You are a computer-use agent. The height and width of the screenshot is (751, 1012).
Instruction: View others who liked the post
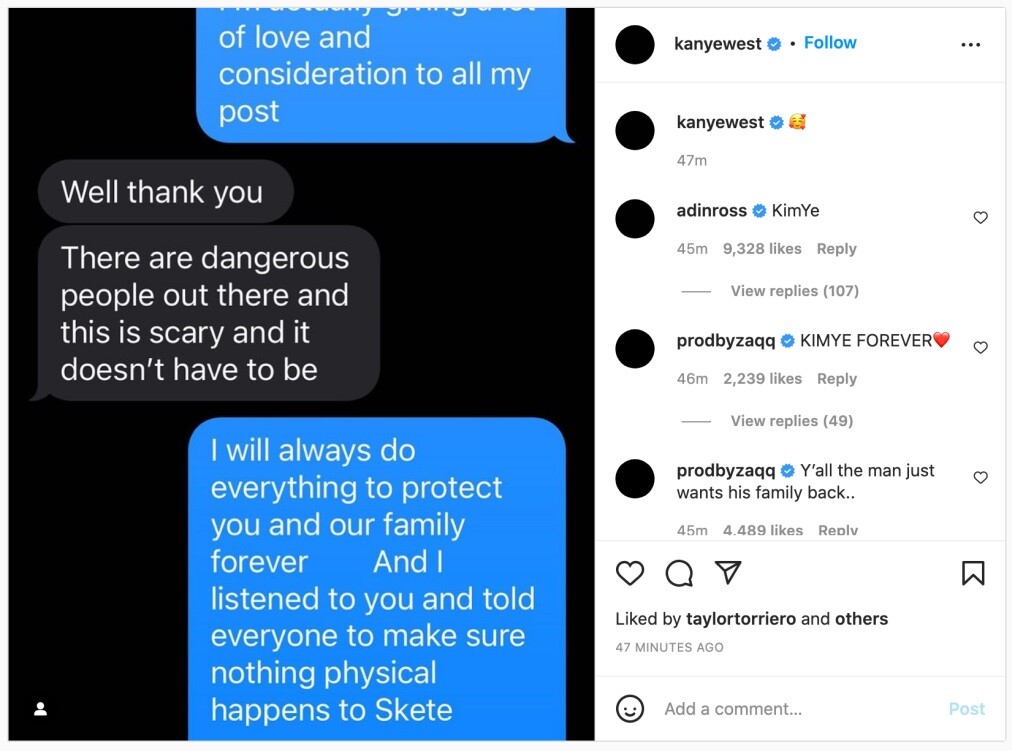pos(861,619)
